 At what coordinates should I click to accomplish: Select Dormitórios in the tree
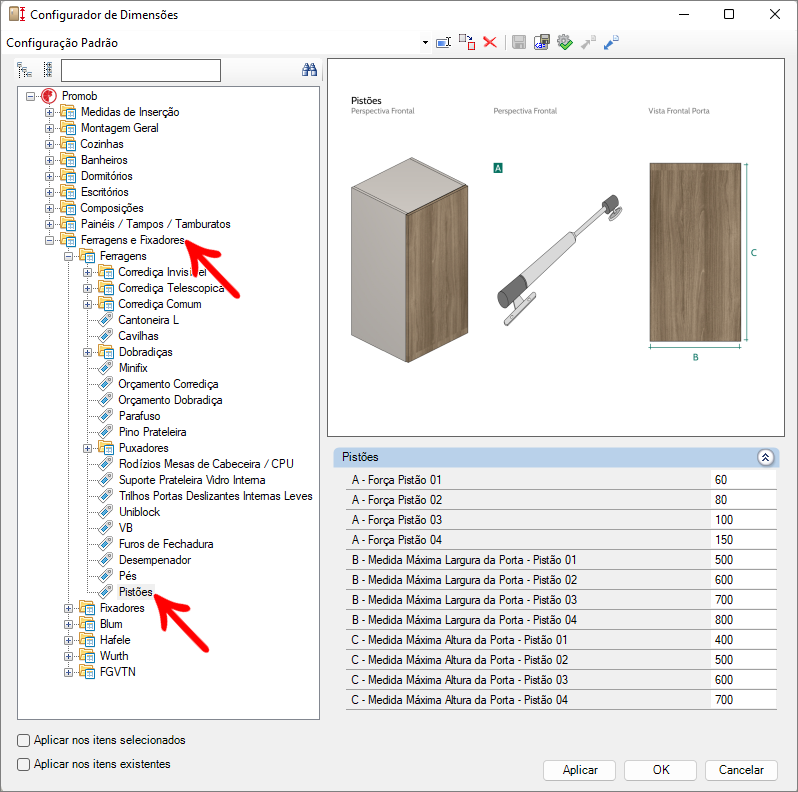pos(106,176)
